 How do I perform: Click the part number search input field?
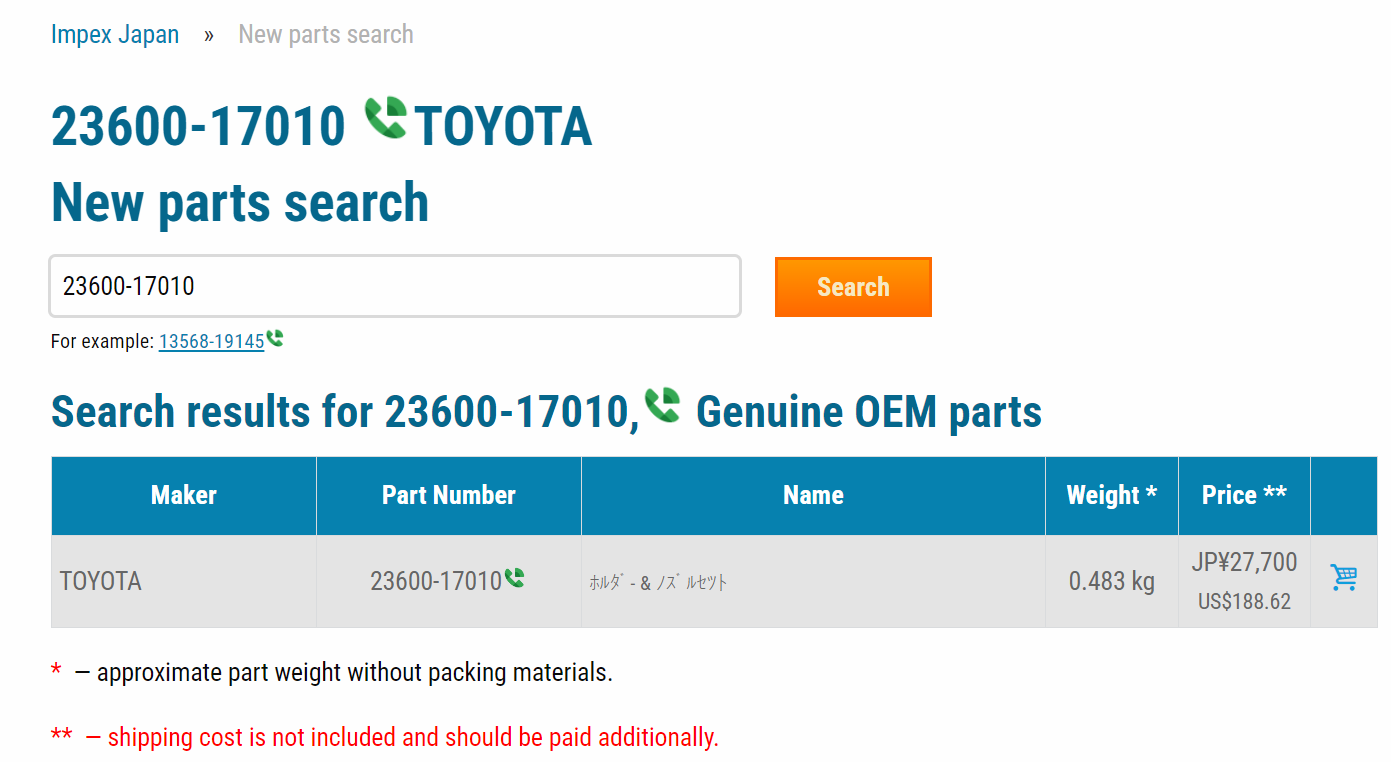[x=395, y=286]
